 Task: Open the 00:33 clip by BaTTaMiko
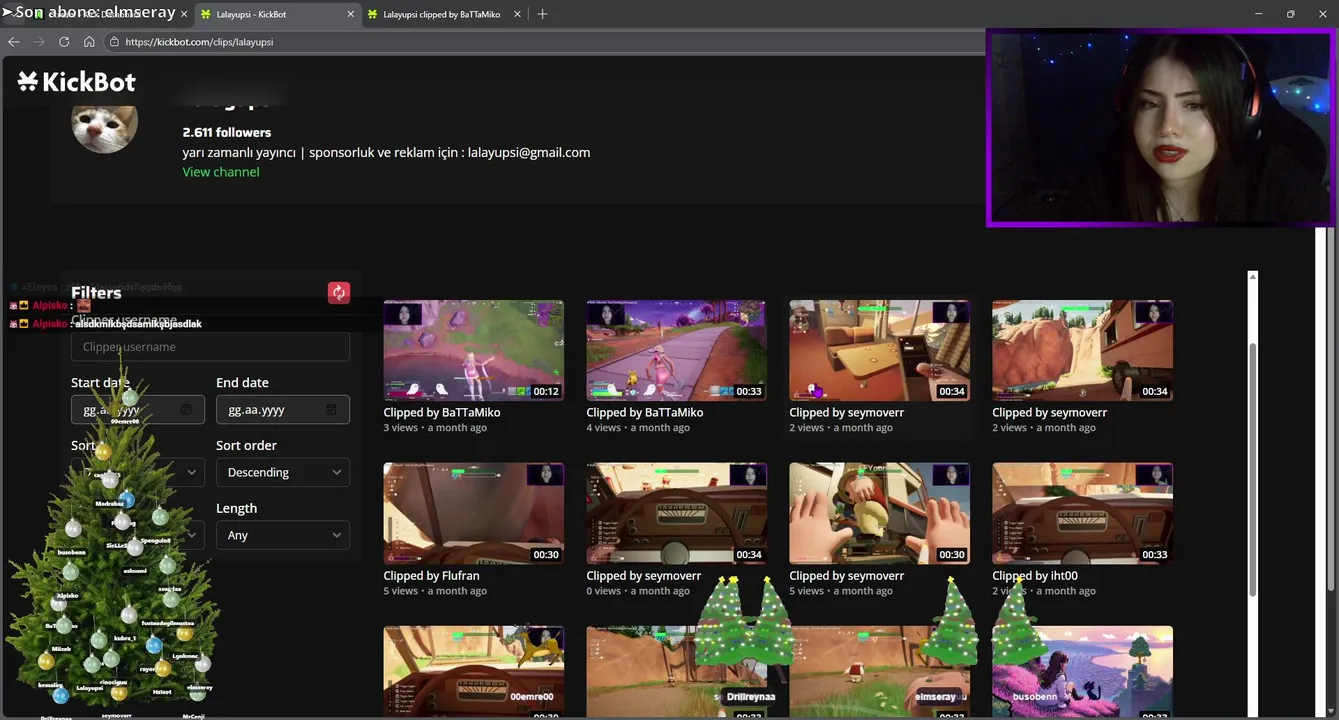coord(676,350)
